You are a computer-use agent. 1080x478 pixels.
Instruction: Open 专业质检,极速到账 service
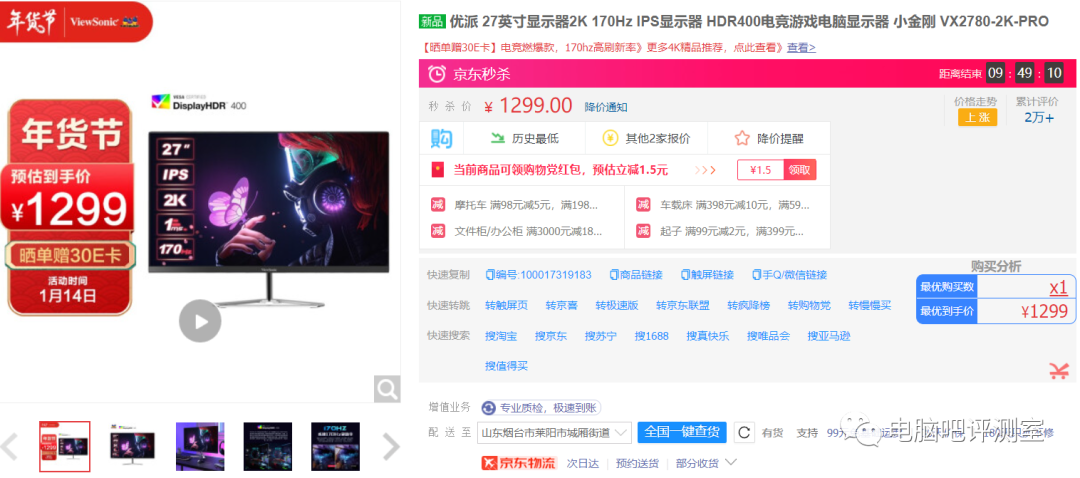[x=541, y=408]
